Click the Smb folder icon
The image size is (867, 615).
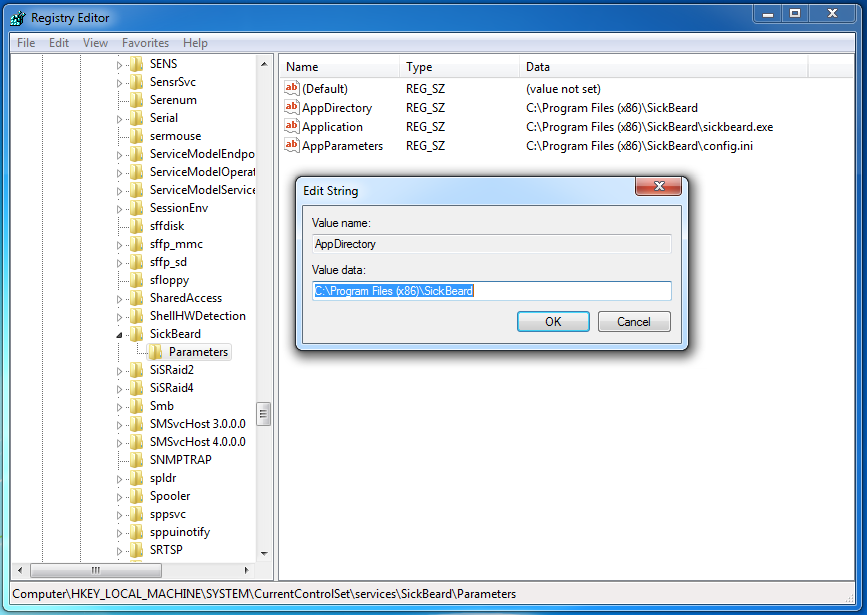click(x=137, y=406)
